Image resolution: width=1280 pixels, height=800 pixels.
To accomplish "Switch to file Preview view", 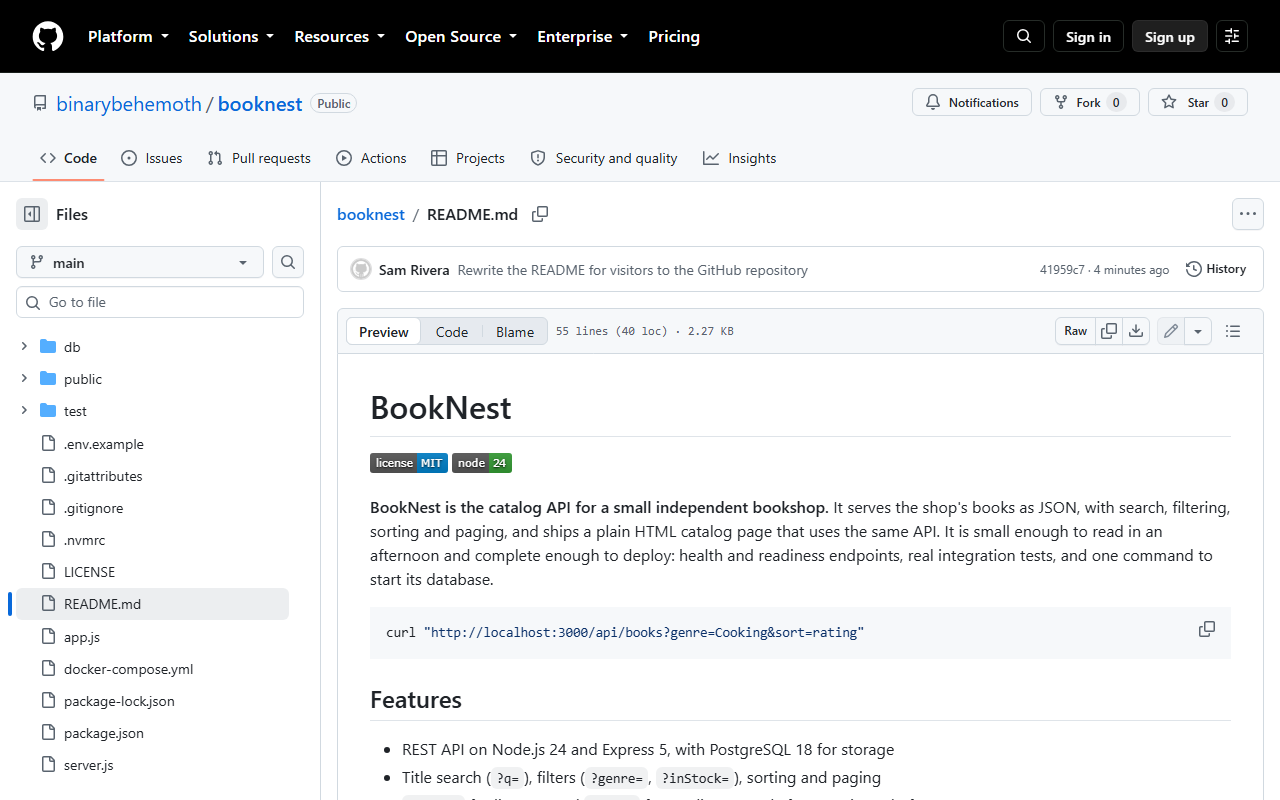I will (384, 332).
